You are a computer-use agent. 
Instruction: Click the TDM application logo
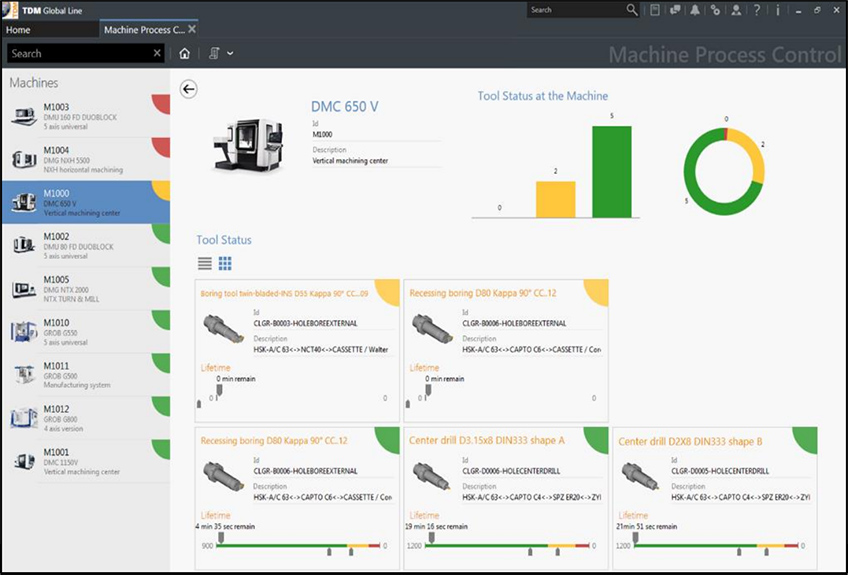(10, 10)
